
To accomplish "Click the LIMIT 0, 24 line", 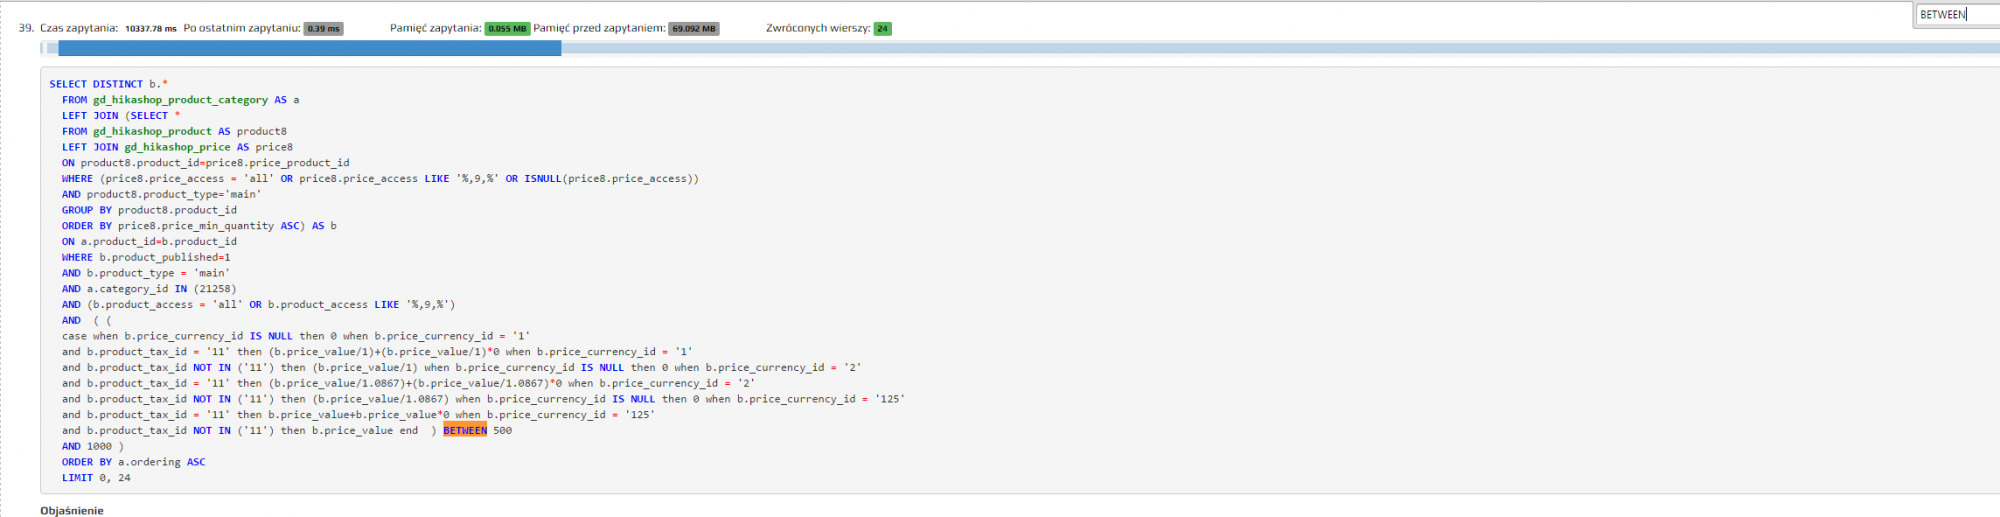I will pyautogui.click(x=96, y=478).
